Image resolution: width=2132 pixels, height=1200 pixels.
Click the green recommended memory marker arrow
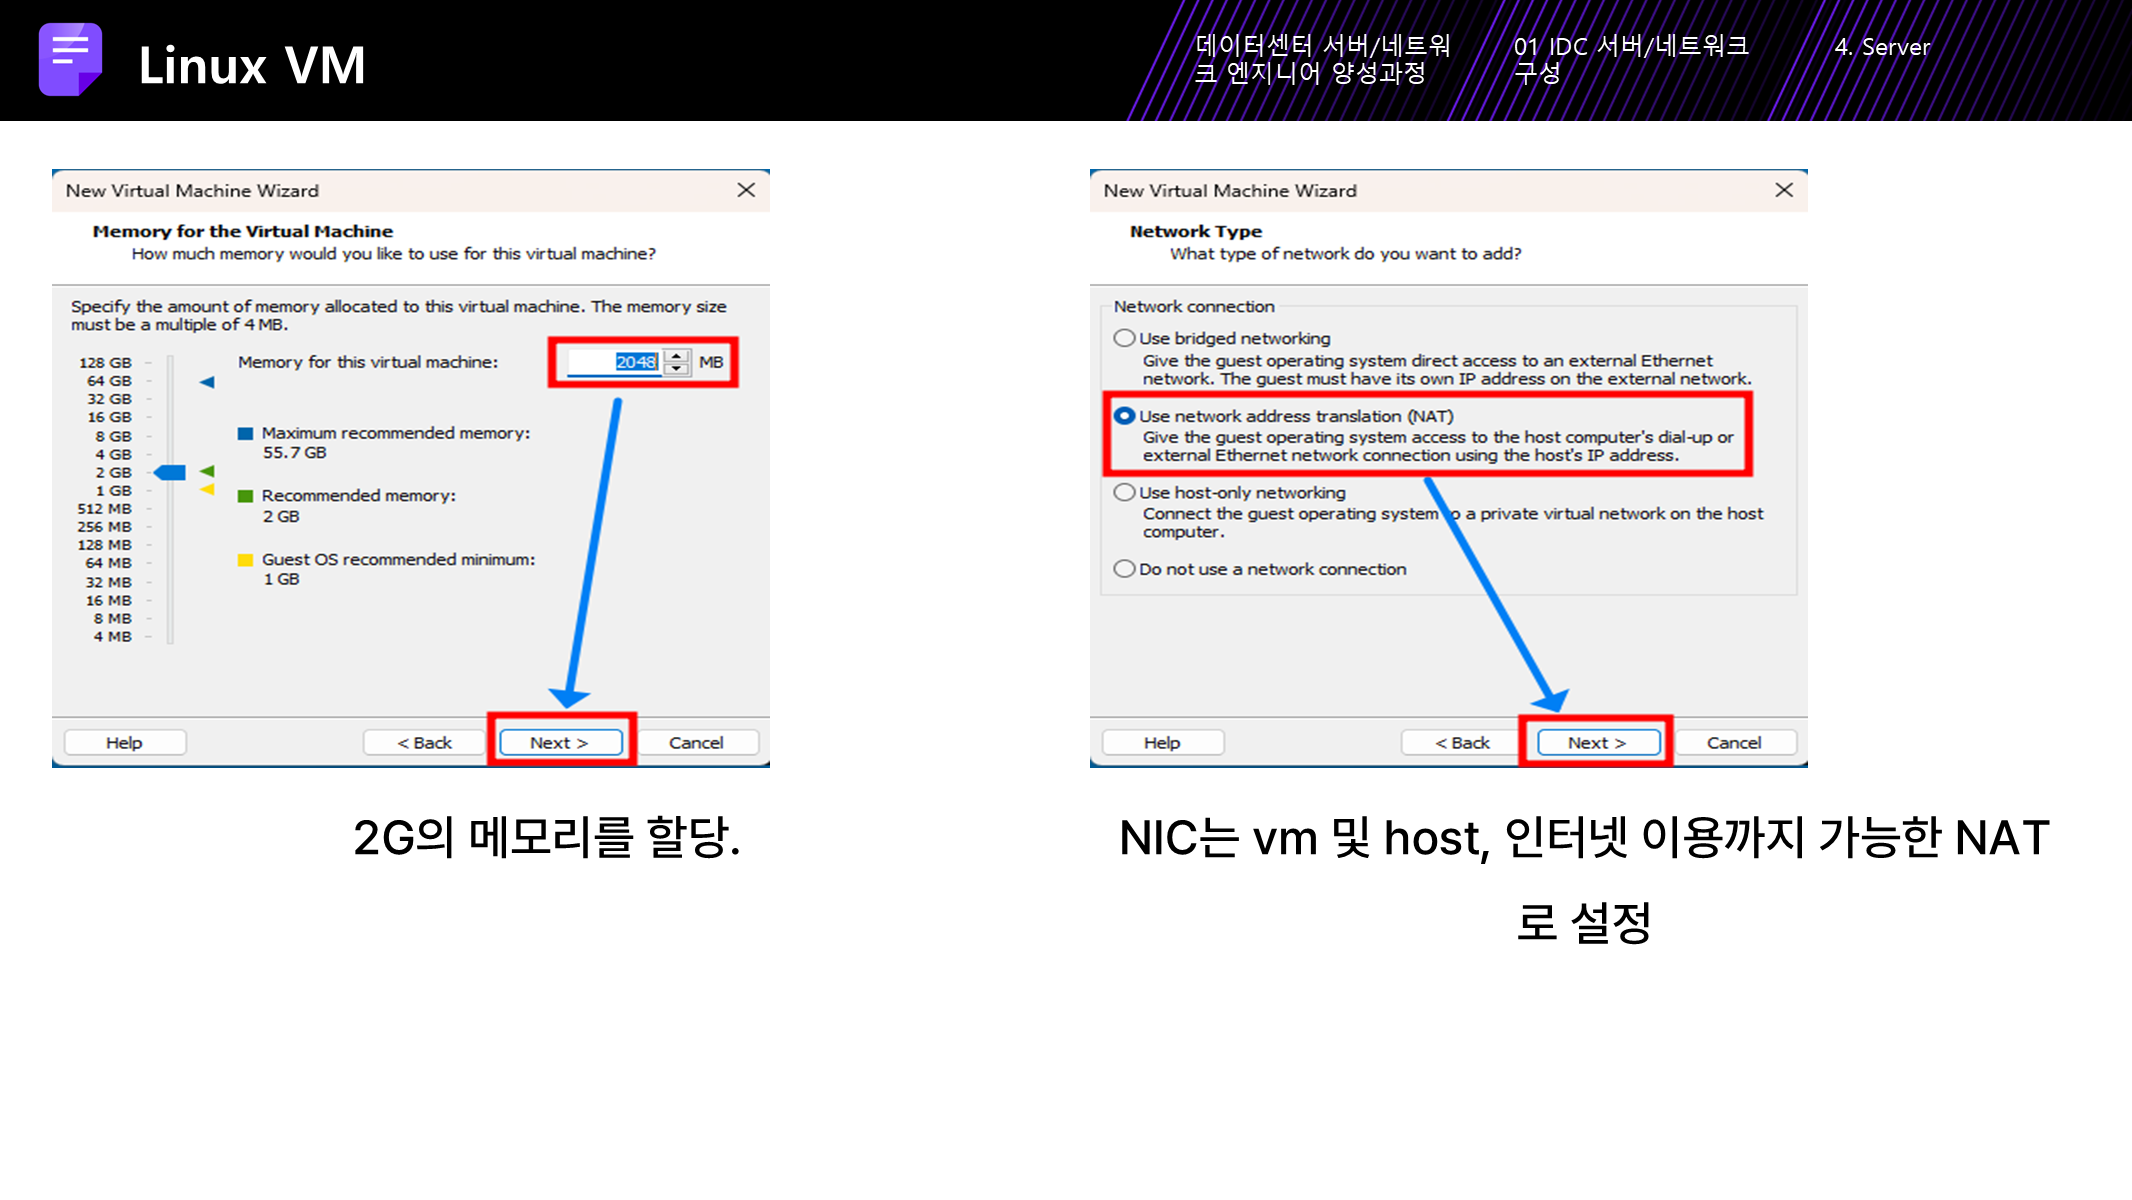(x=207, y=471)
